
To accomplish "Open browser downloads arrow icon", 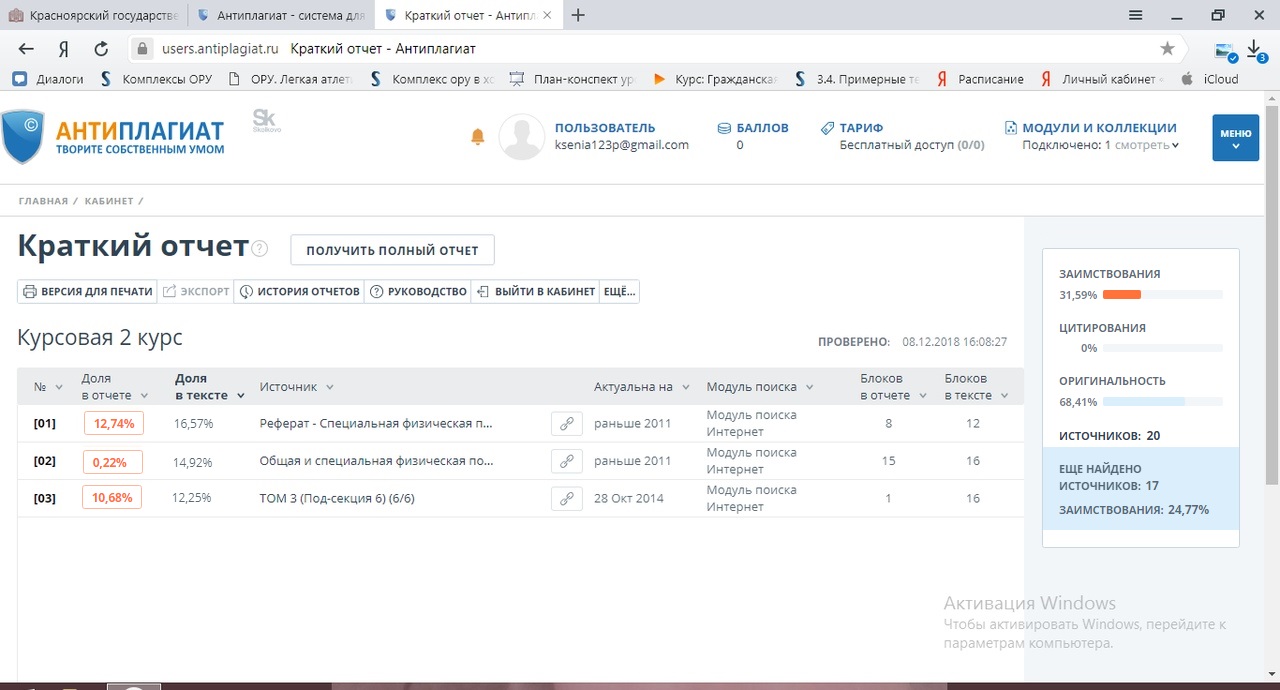I will [1255, 49].
